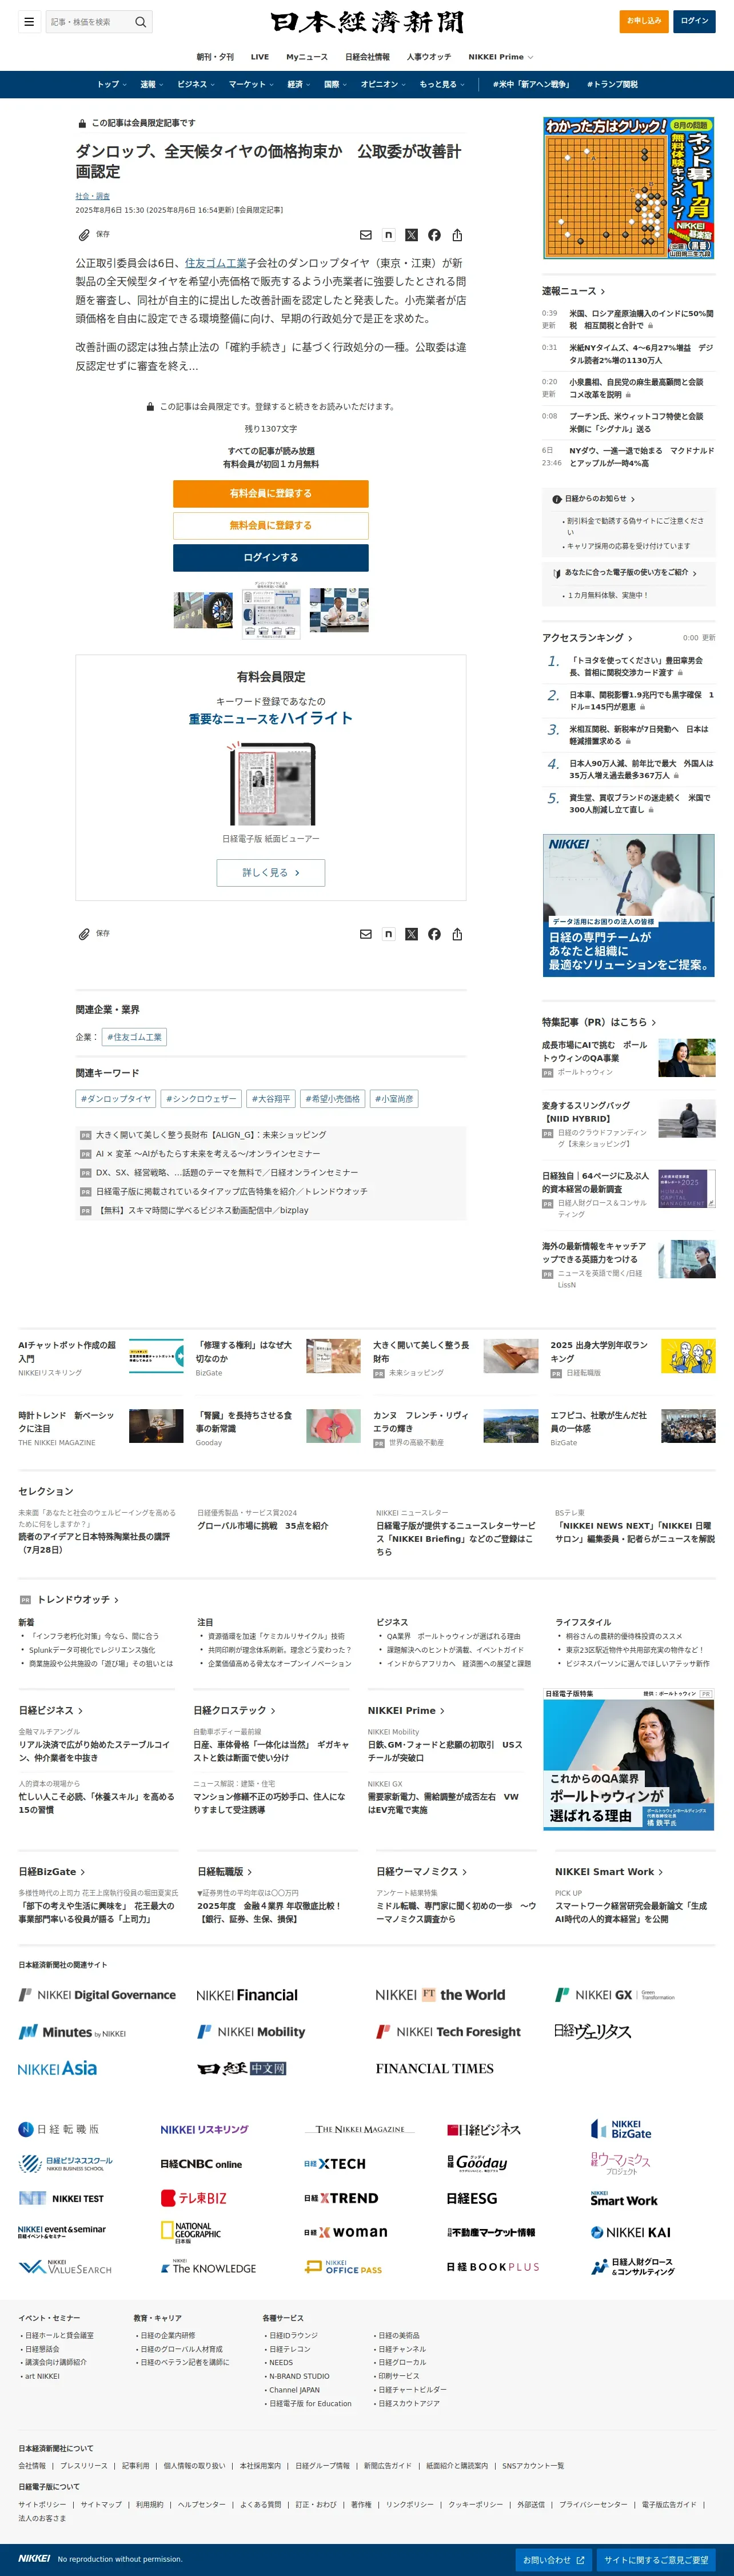Expand the 経済 navigation dropdown

pos(299,84)
